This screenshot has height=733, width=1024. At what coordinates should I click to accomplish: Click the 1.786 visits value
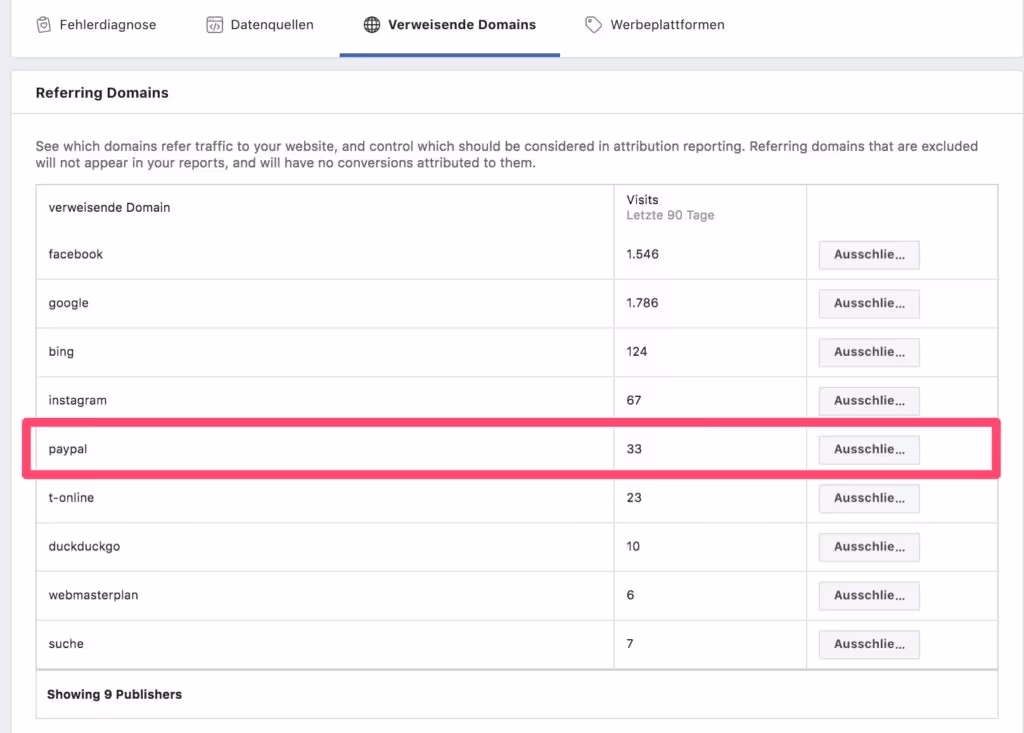[643, 303]
